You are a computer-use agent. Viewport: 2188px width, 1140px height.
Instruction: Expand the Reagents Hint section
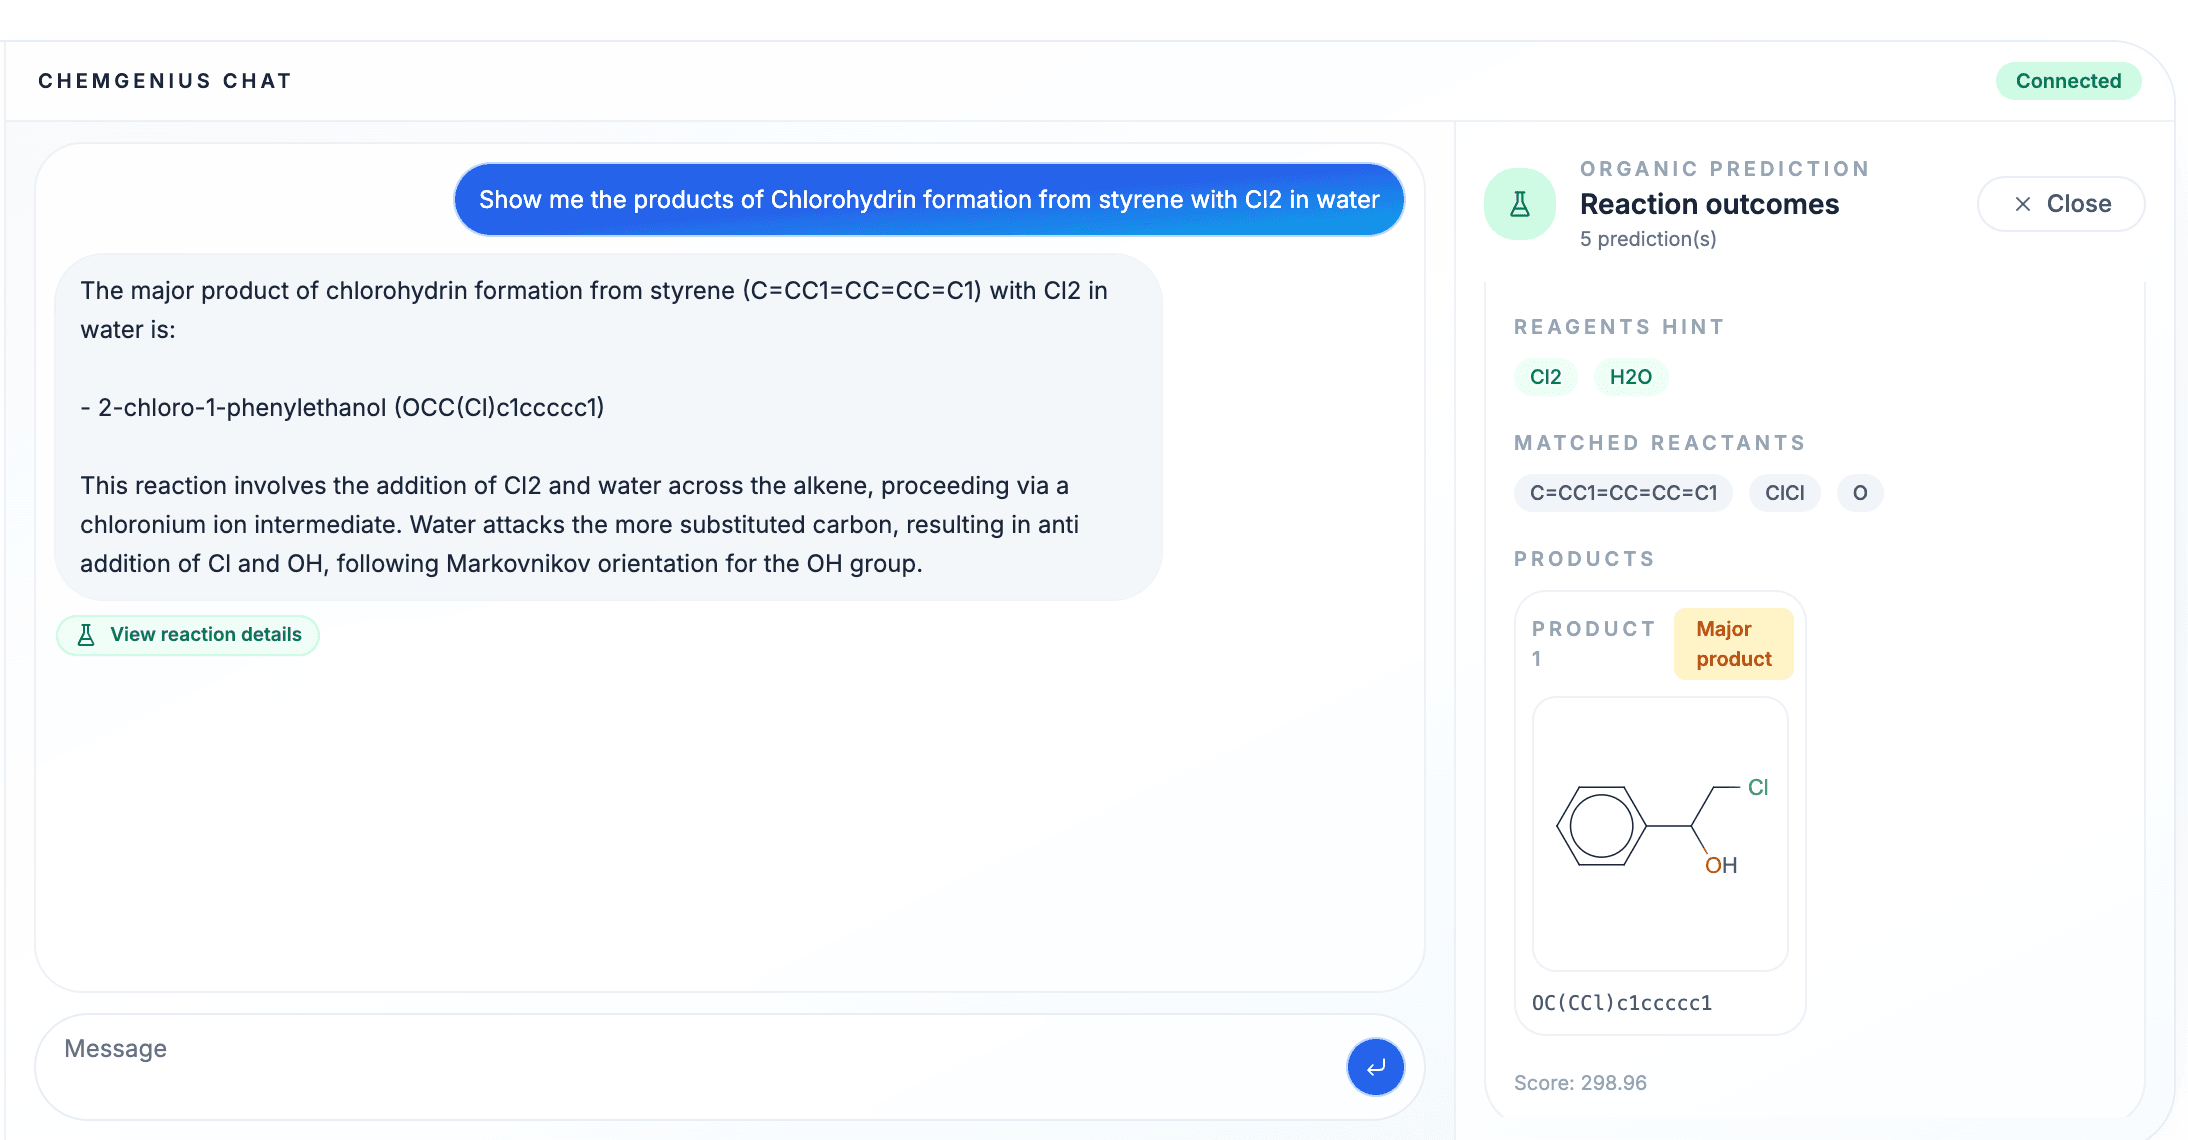tap(1619, 326)
